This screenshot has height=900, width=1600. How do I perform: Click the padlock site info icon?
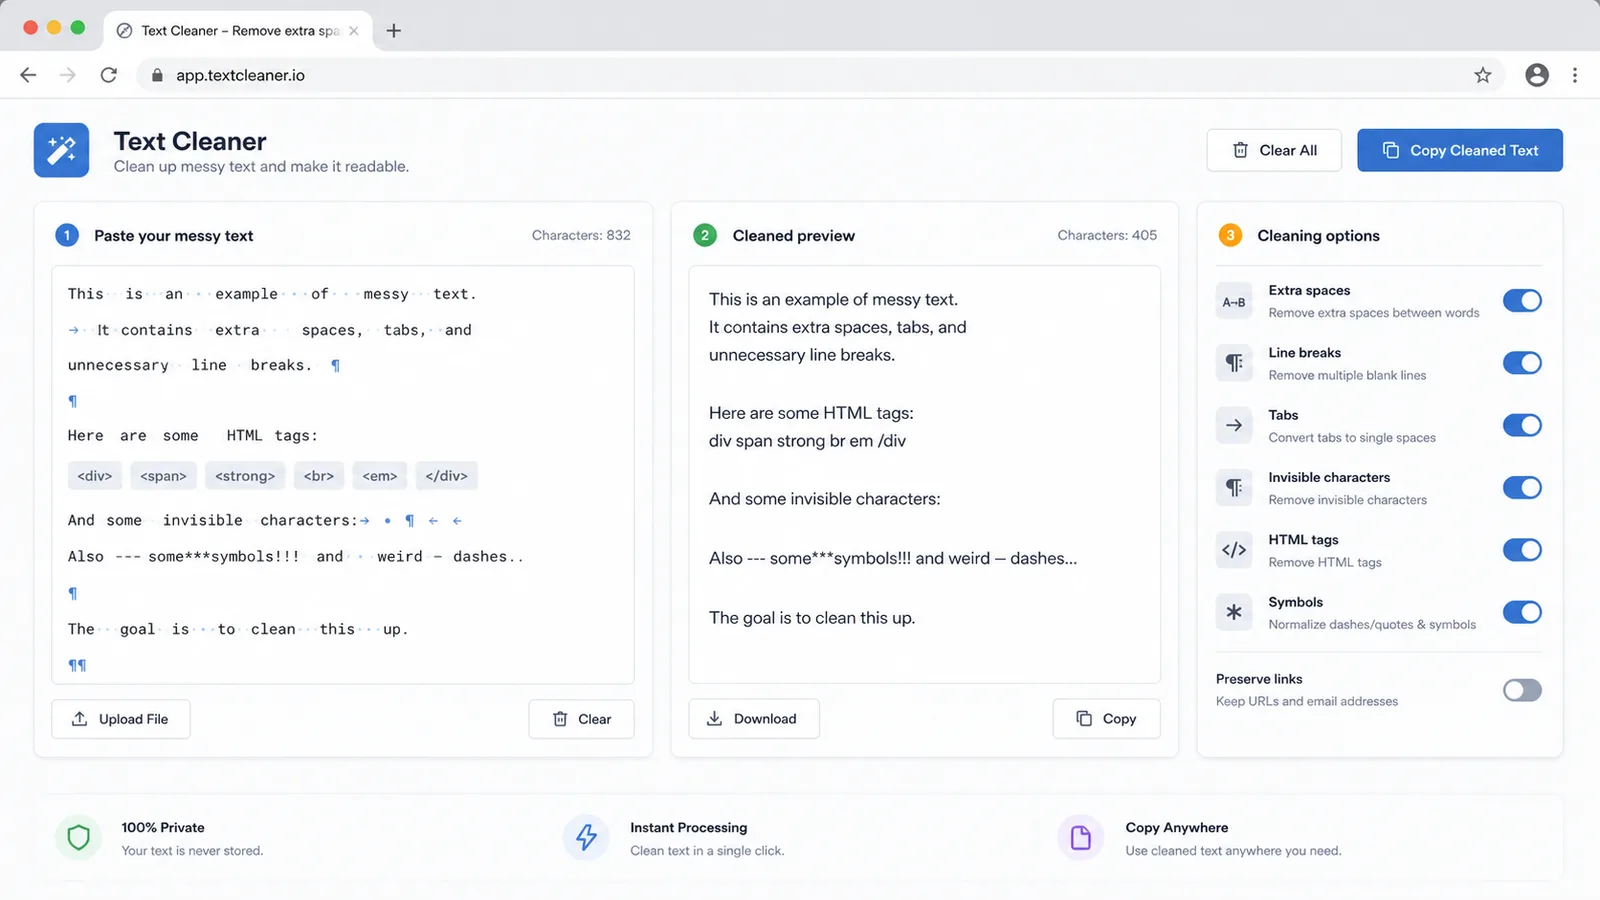[x=157, y=75]
